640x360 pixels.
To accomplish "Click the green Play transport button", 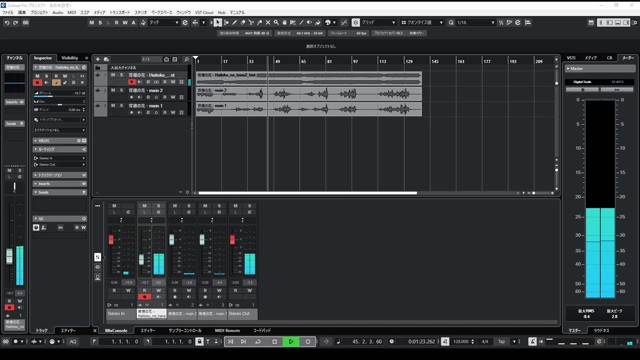I will [291, 342].
